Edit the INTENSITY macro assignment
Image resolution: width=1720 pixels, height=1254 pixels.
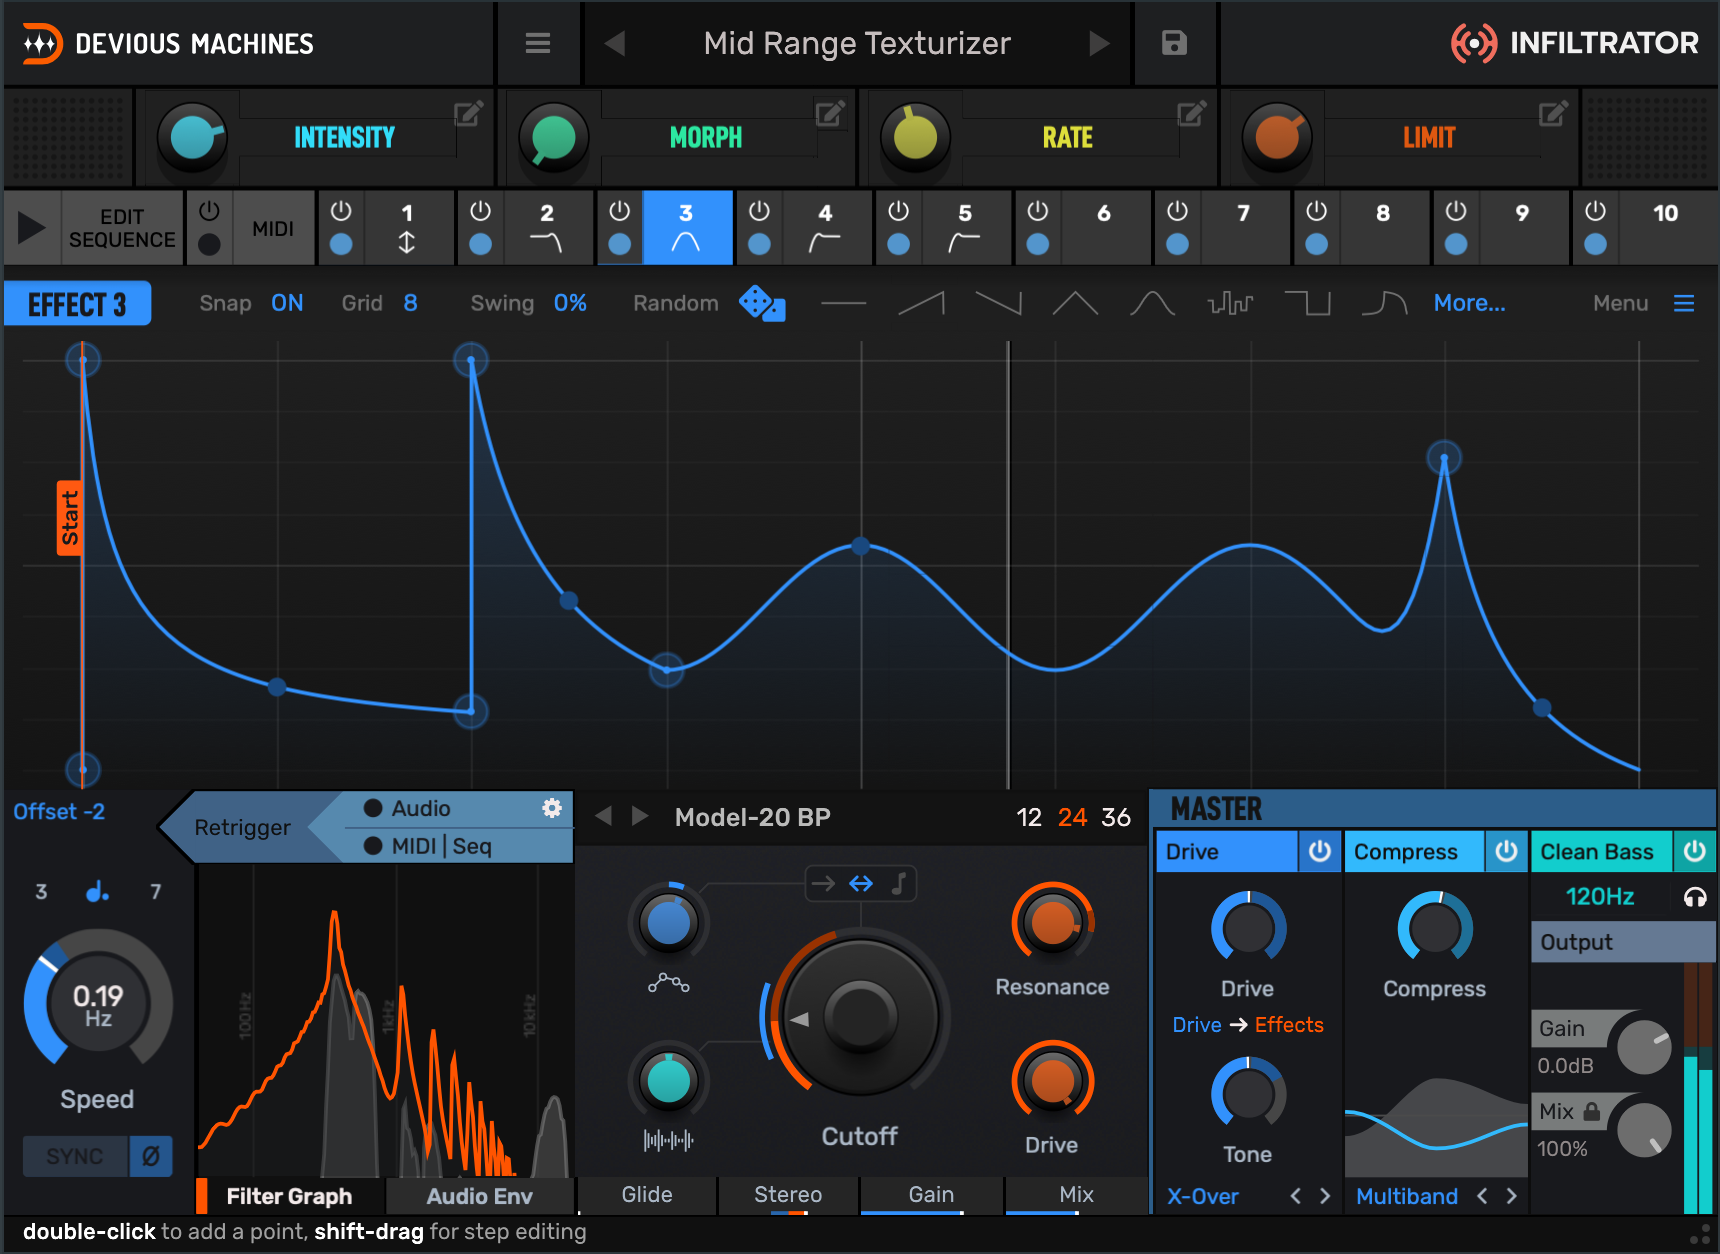468,114
